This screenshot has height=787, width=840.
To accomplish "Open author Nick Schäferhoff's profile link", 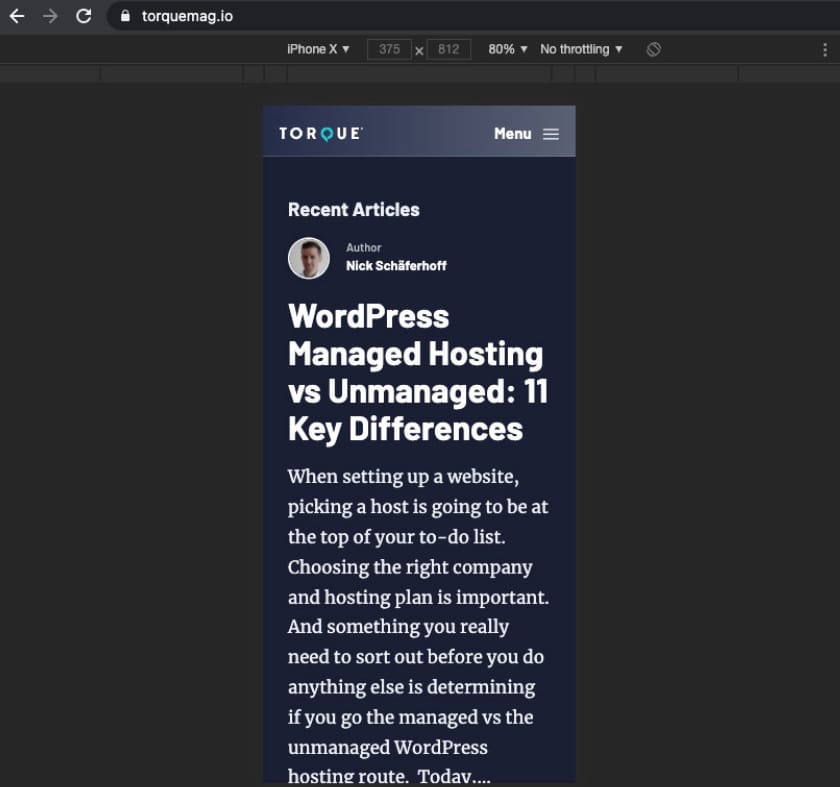I will pos(396,266).
